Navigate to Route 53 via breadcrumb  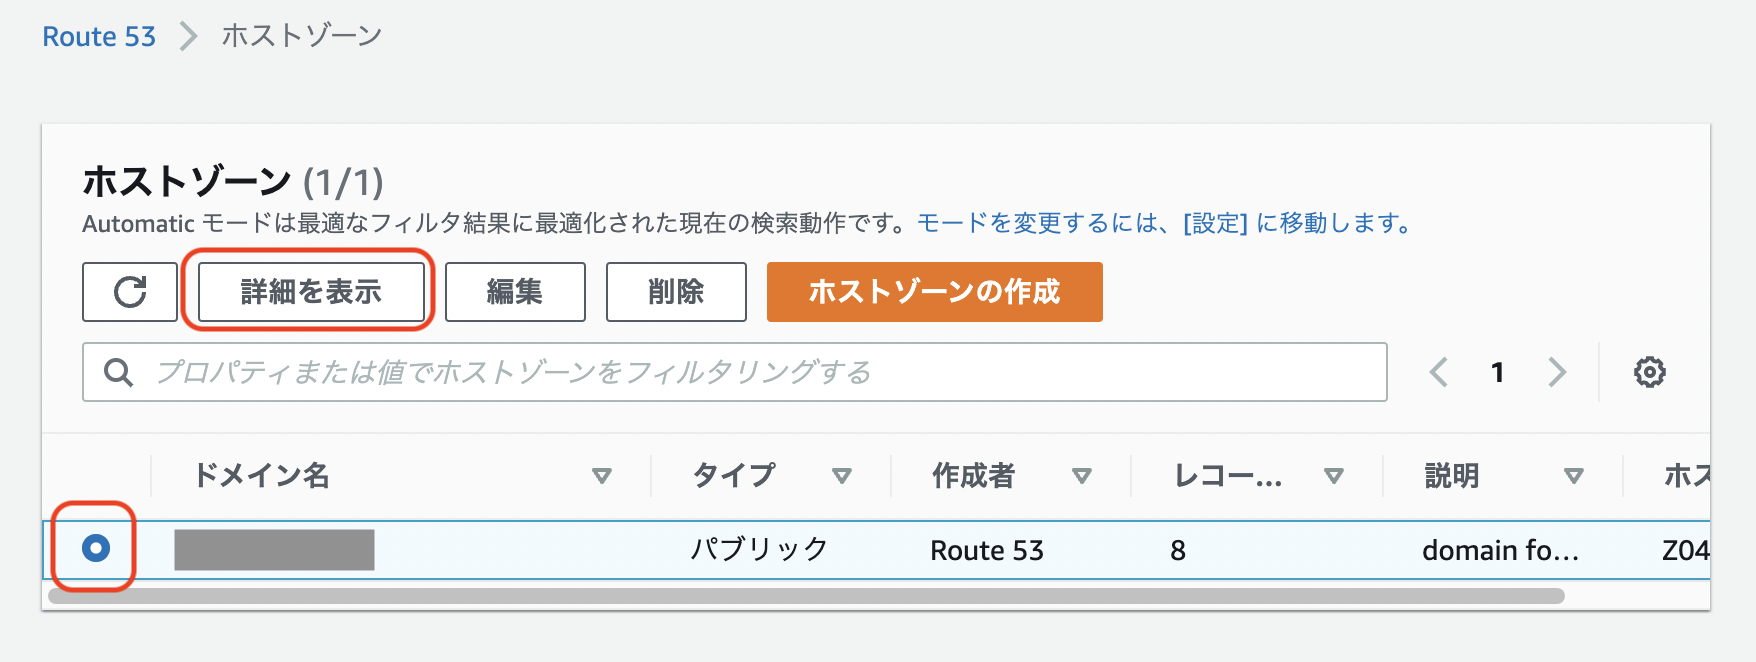coord(97,36)
